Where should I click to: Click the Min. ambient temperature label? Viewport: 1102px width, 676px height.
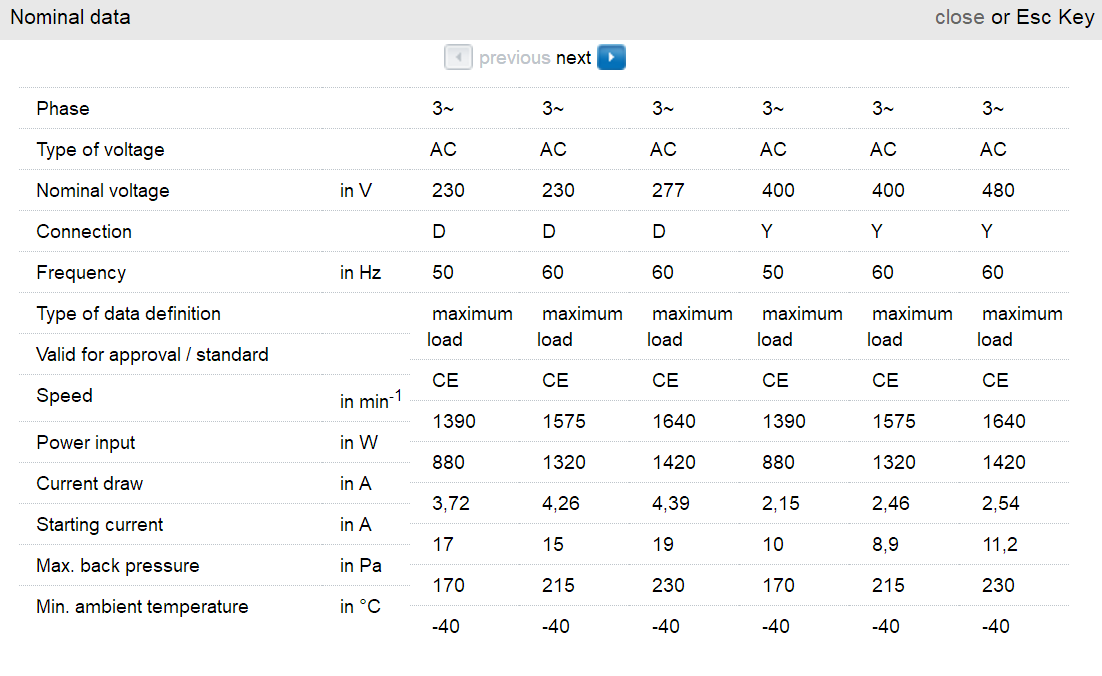[x=142, y=606]
